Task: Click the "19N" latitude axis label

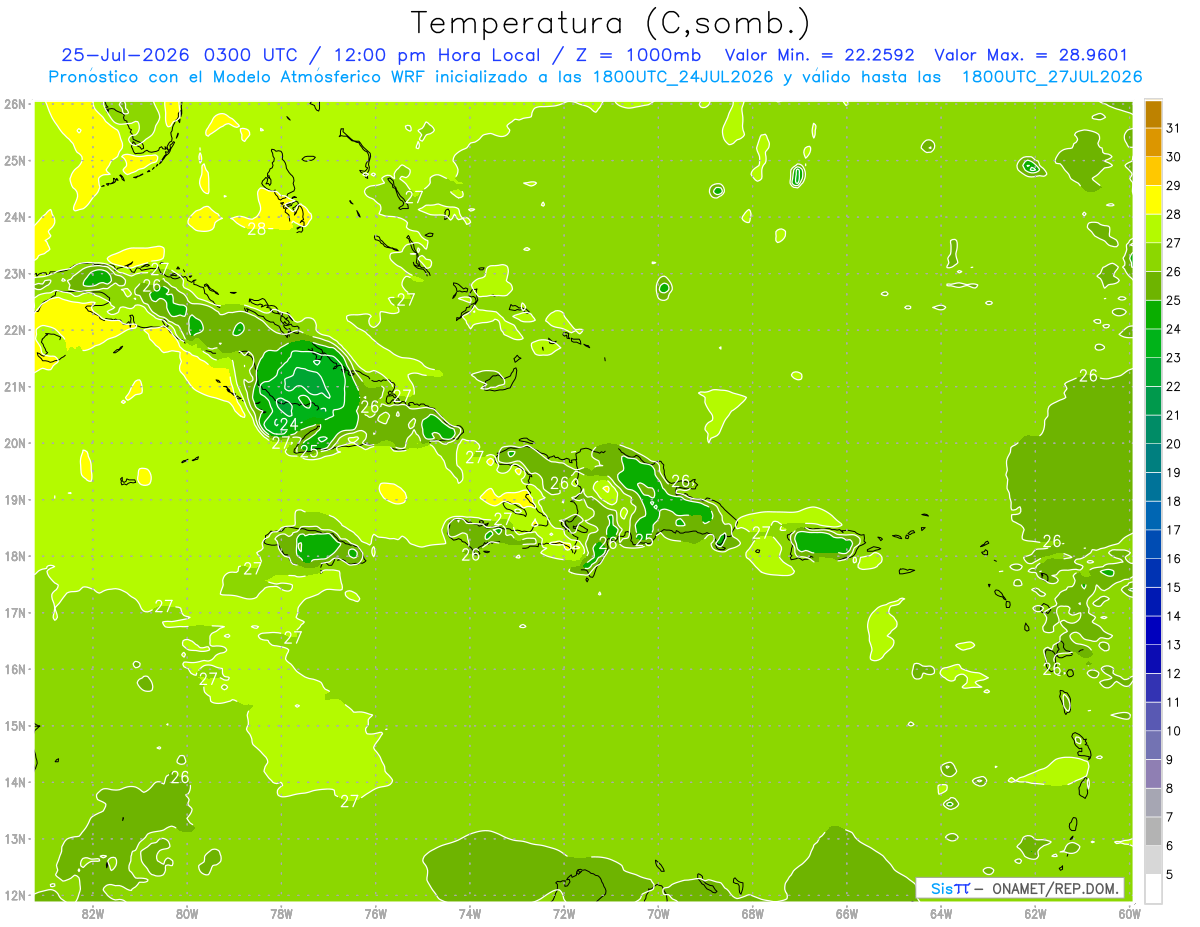Action: pos(14,499)
